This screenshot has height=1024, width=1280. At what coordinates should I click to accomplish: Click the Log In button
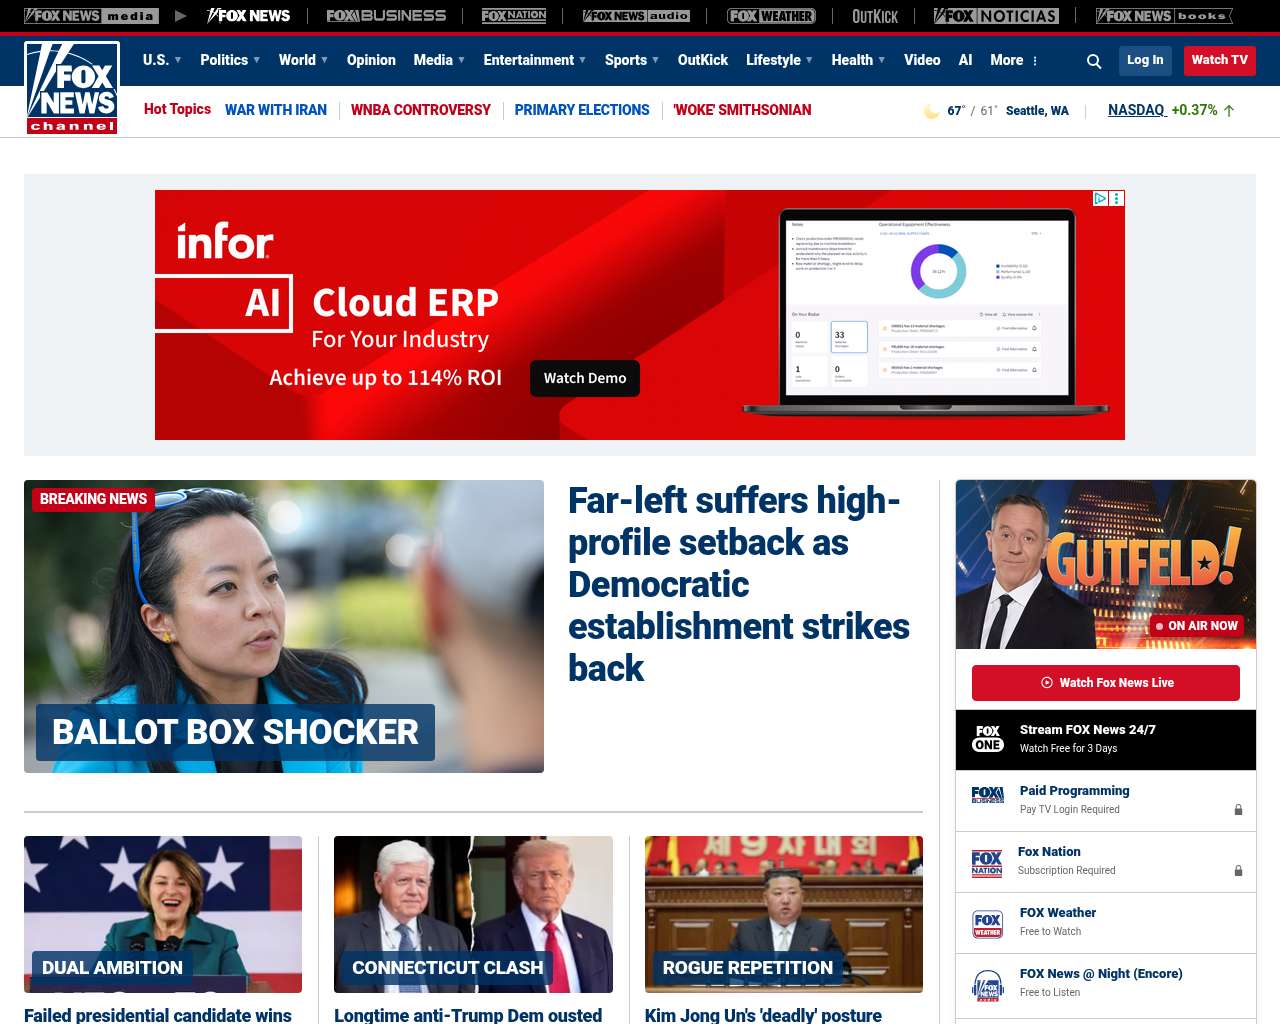click(x=1145, y=60)
